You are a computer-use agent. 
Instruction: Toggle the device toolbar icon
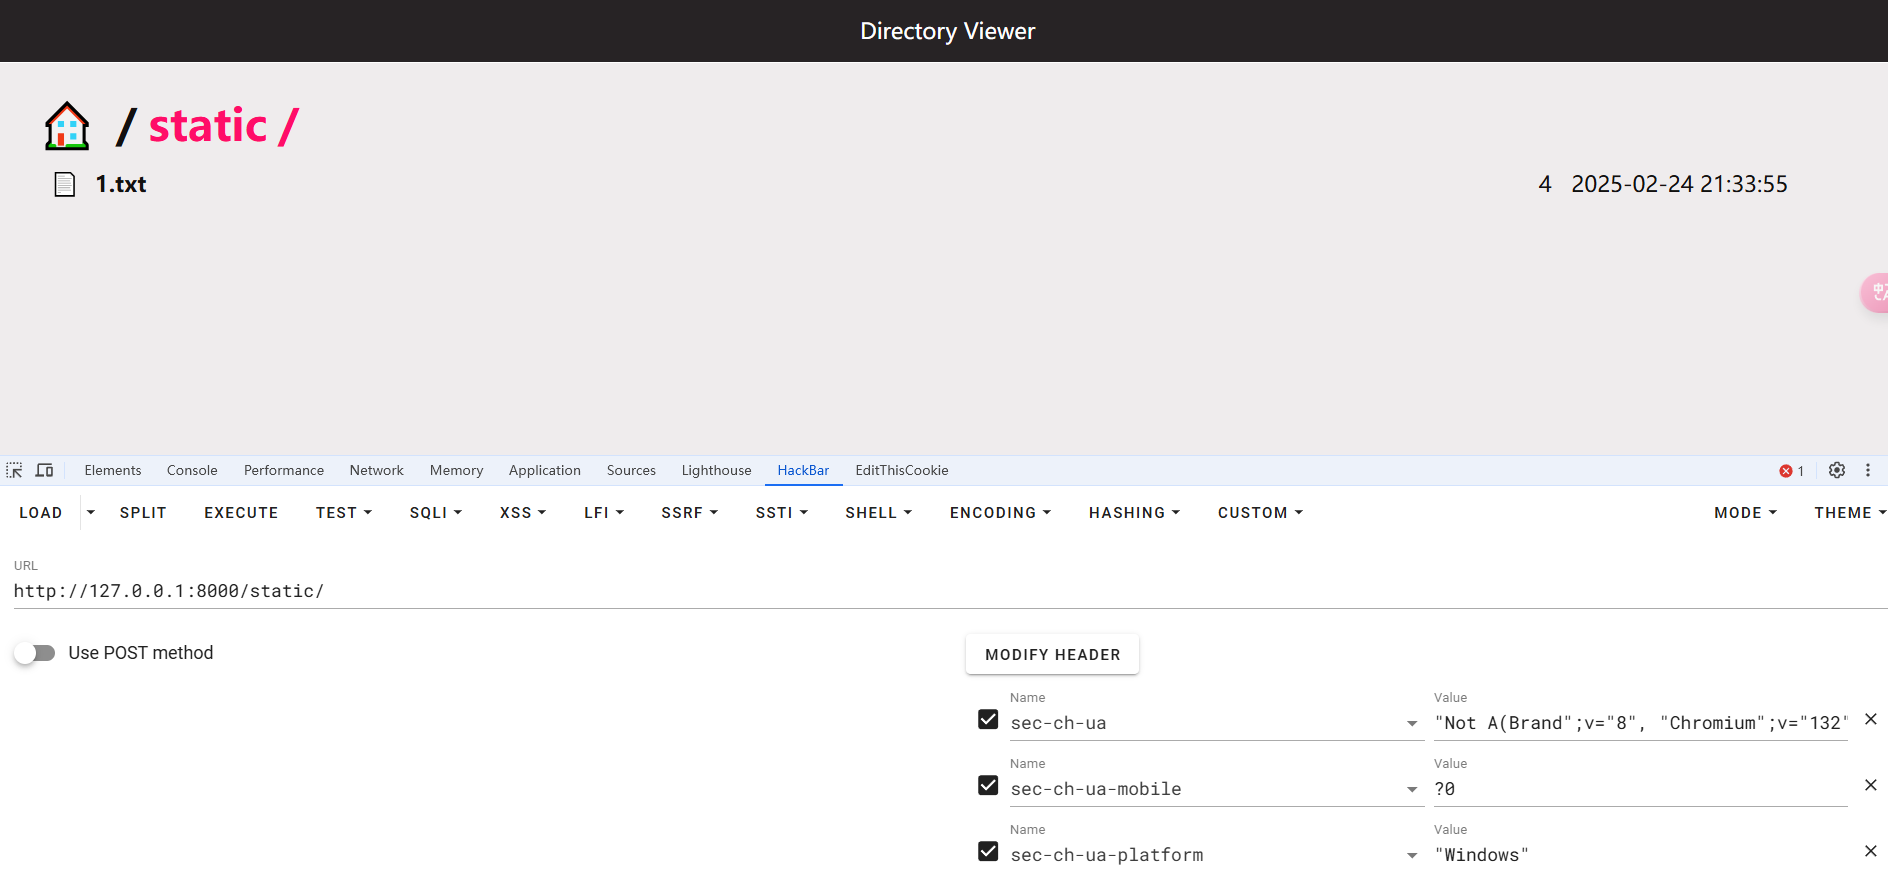[x=44, y=470]
